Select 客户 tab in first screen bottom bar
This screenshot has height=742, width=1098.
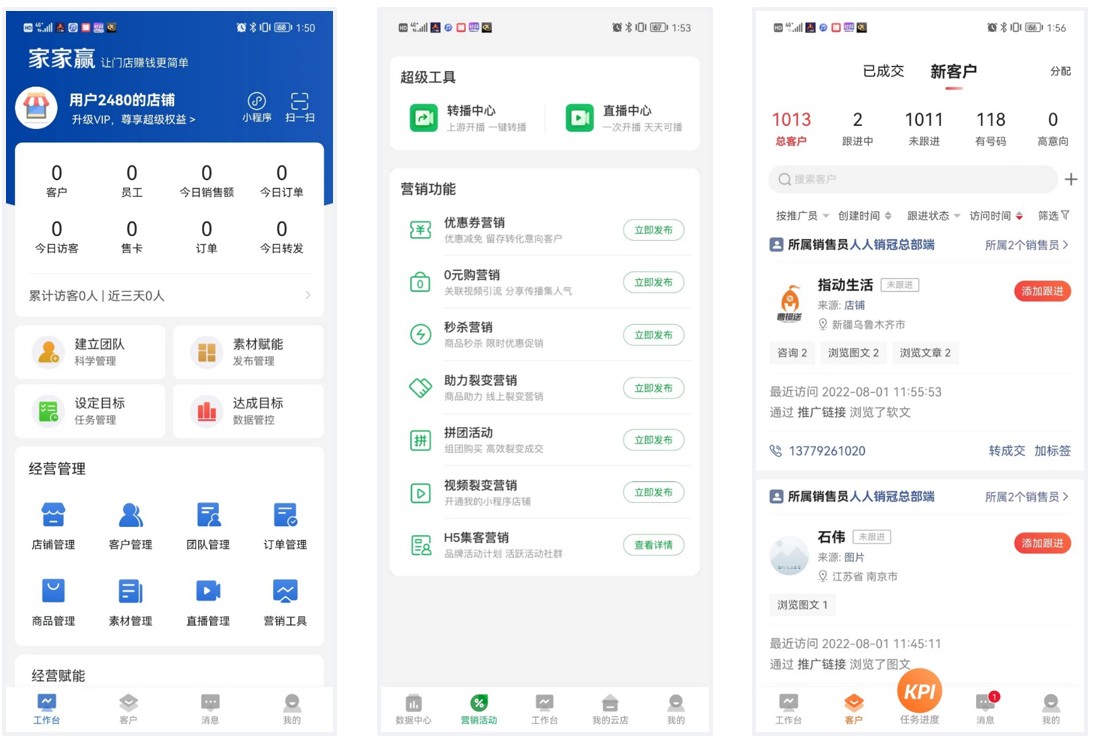pyautogui.click(x=128, y=708)
